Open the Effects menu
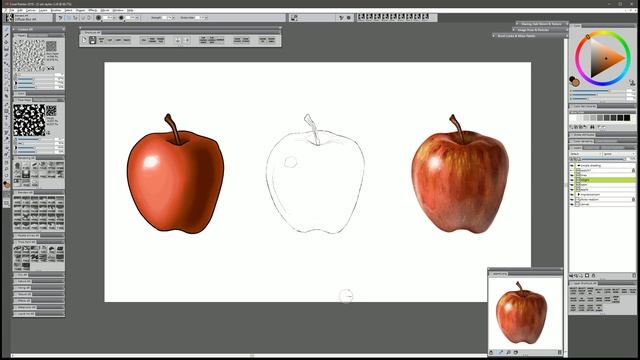This screenshot has width=640, height=360. coord(93,10)
